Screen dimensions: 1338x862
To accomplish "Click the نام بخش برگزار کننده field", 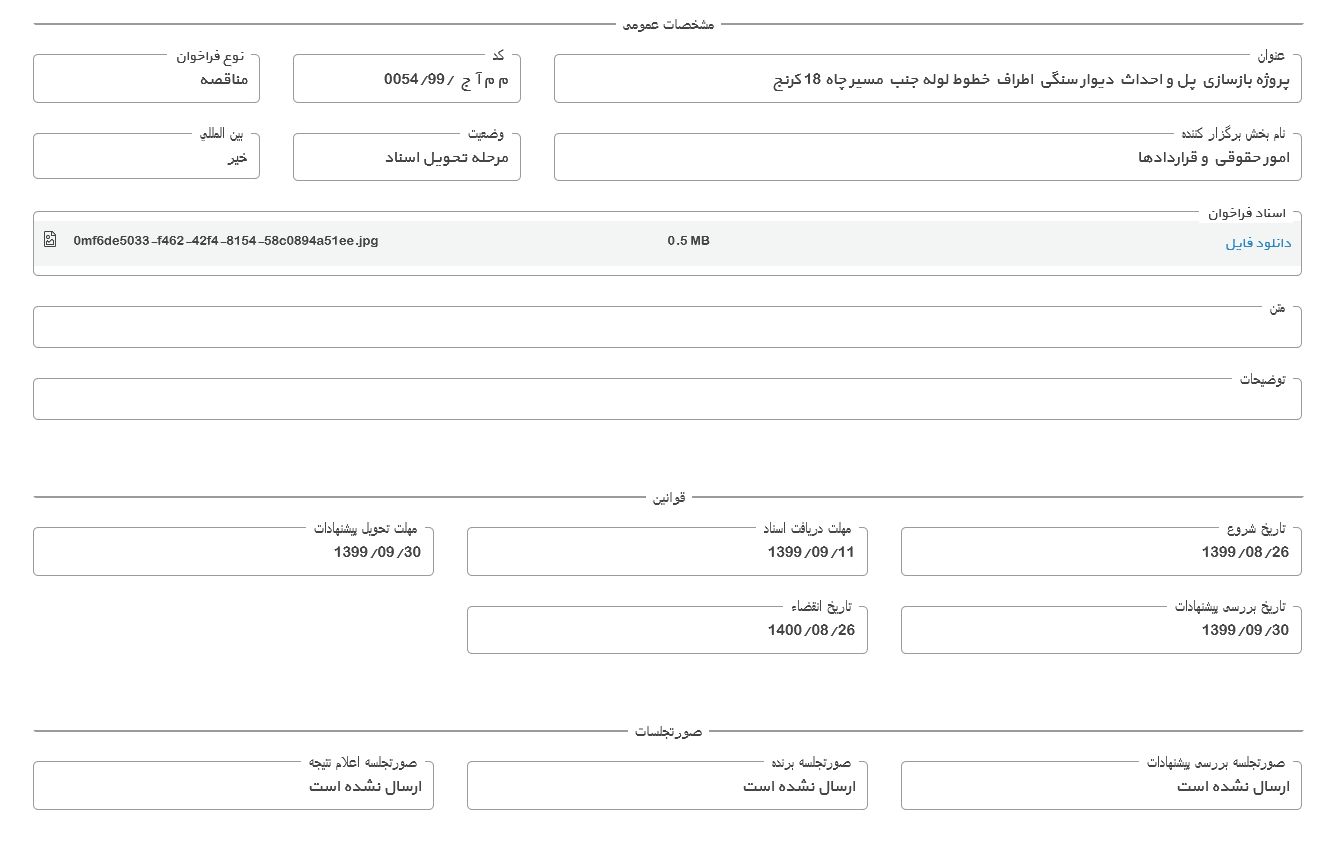I will 927,157.
